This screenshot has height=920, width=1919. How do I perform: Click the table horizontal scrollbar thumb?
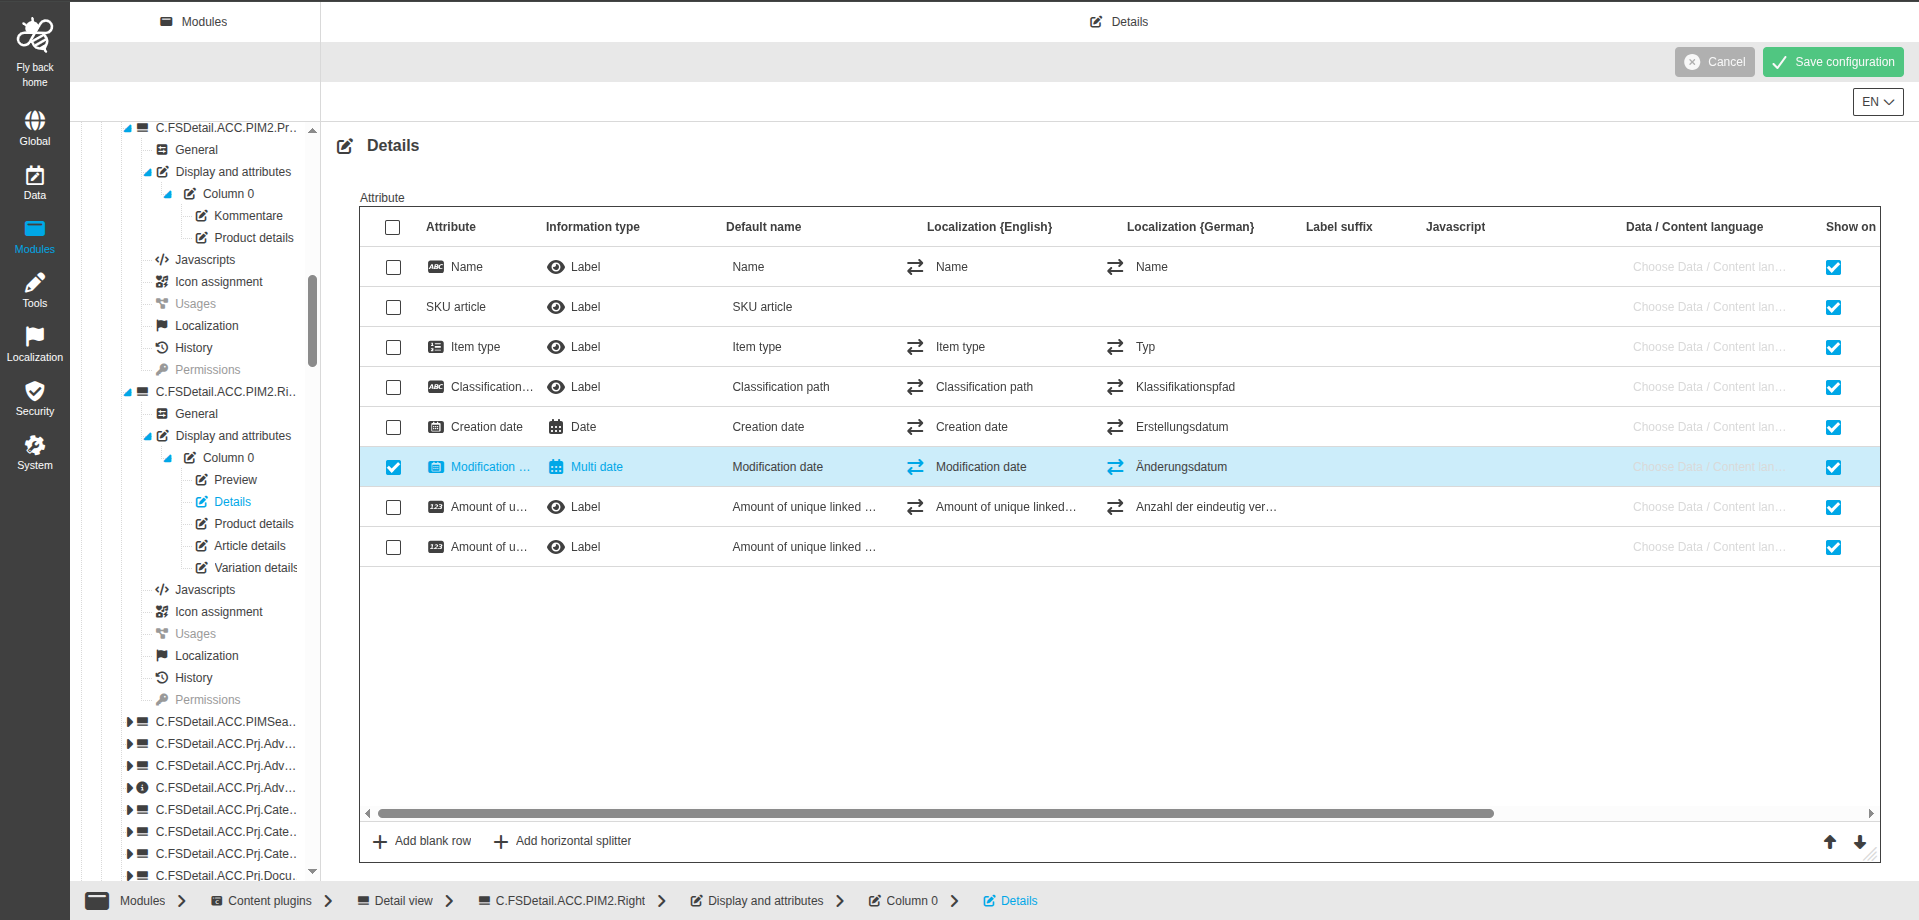tap(935, 813)
